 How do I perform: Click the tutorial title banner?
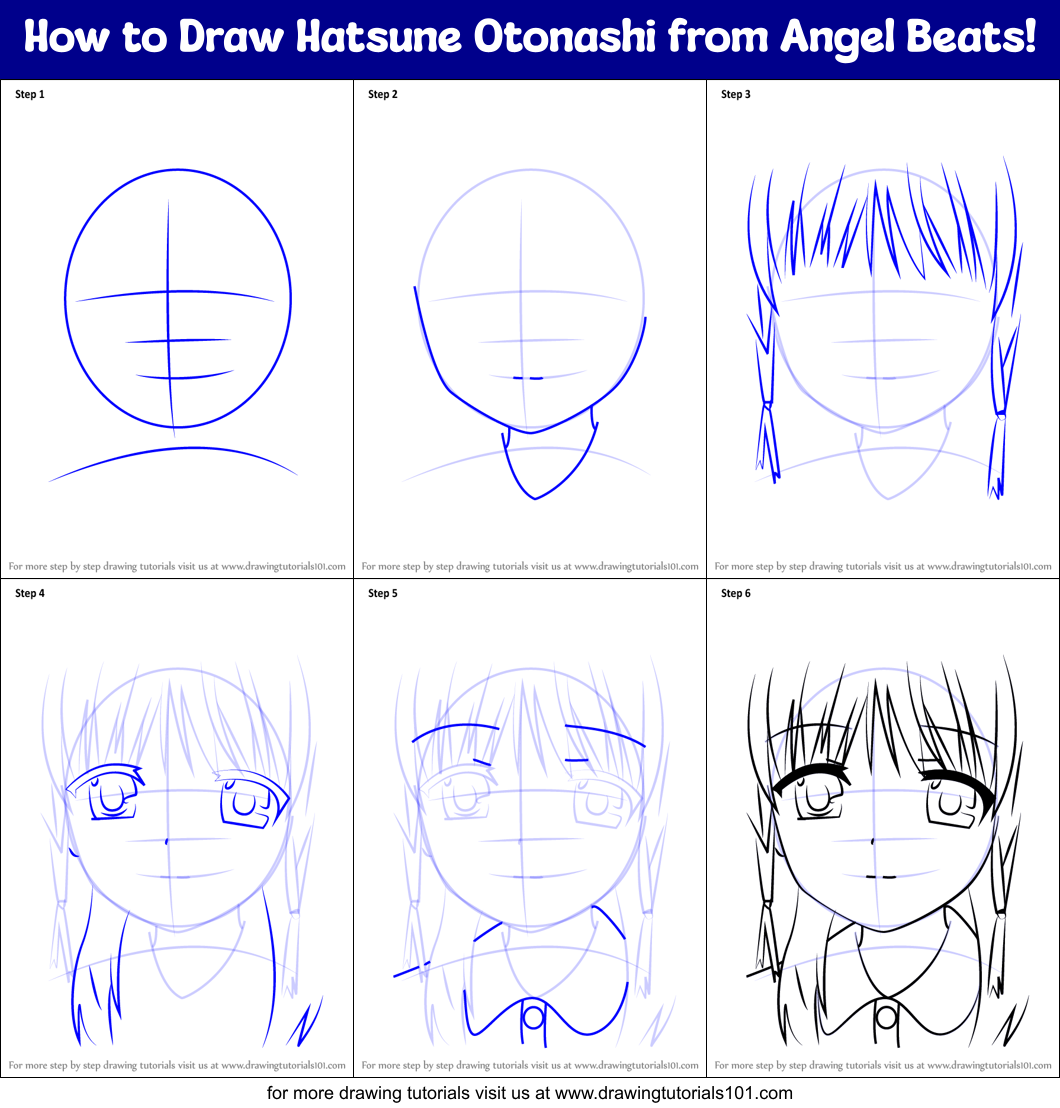tap(530, 39)
